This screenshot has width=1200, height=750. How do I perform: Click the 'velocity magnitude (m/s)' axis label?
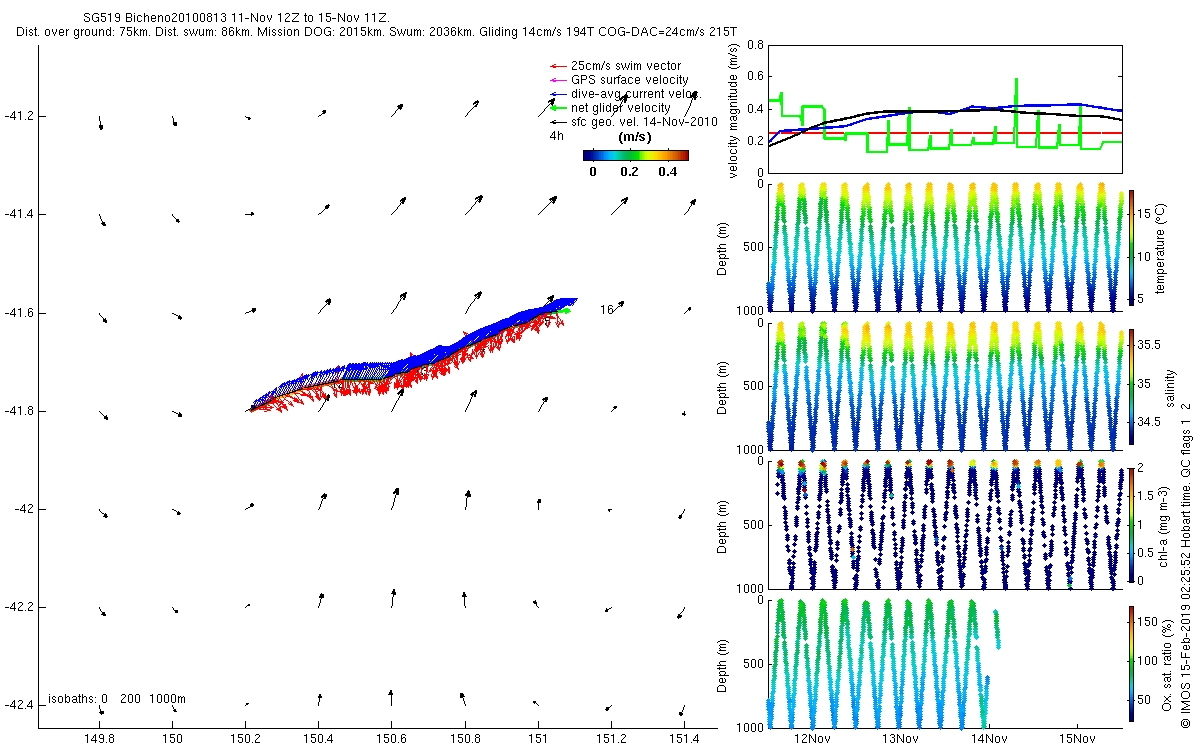point(734,110)
